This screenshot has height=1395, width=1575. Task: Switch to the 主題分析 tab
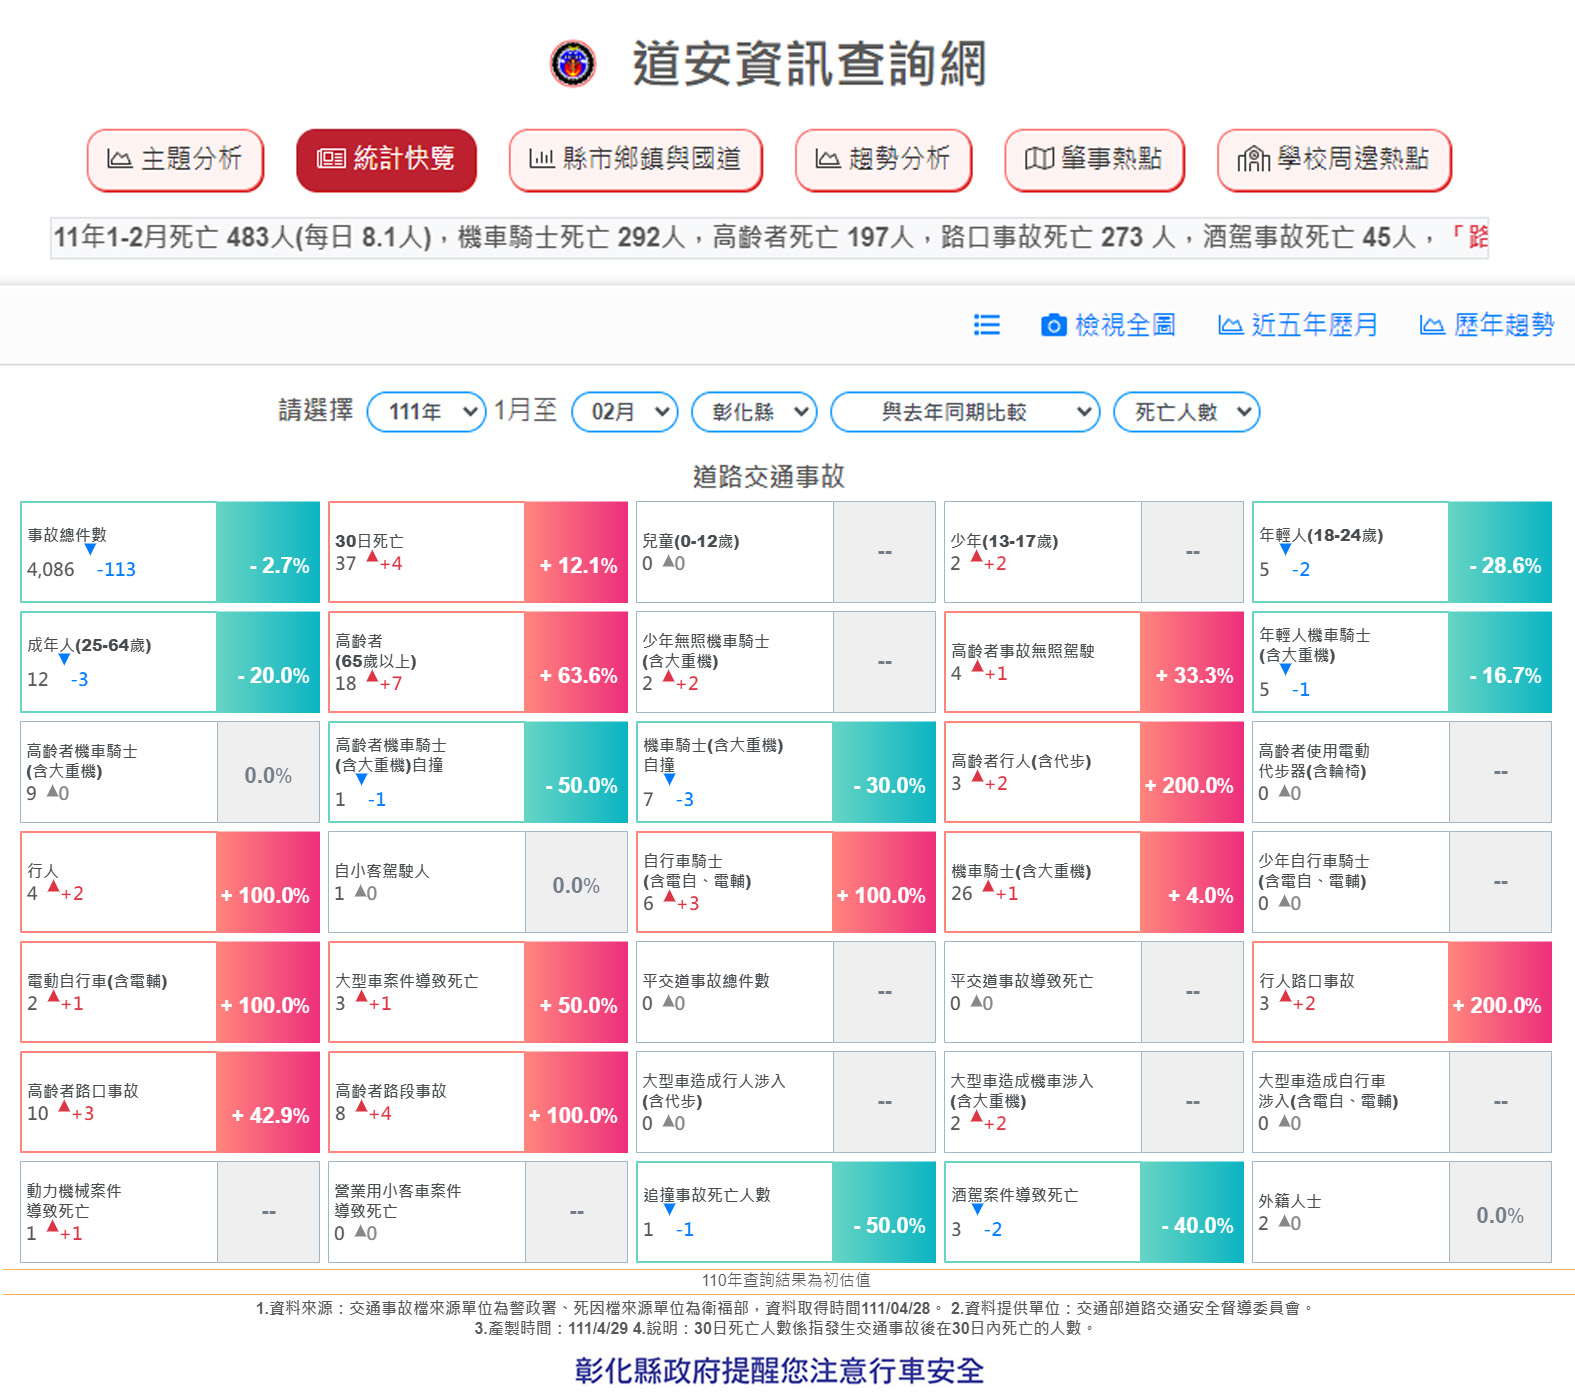click(175, 159)
